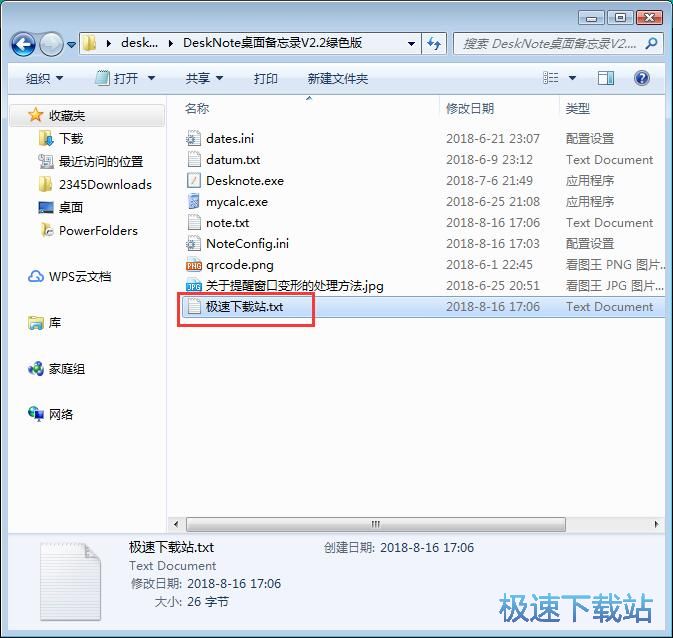
Task: Select the file name Desknote.exe
Action: point(245,180)
